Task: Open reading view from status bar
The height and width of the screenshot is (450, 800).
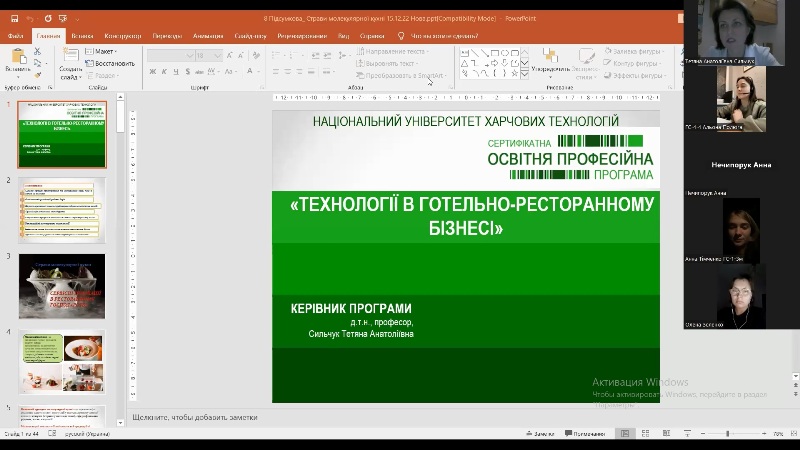Action: pos(667,434)
